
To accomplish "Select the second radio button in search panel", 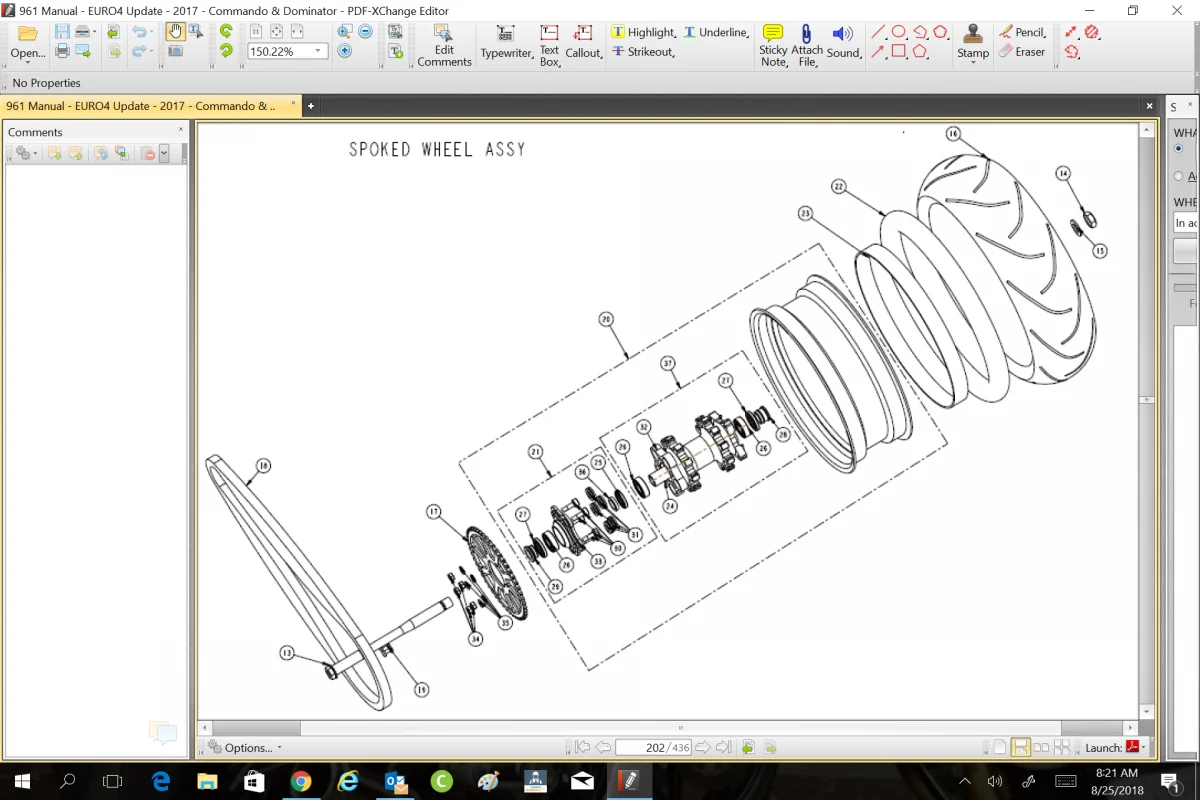I will 1179,176.
